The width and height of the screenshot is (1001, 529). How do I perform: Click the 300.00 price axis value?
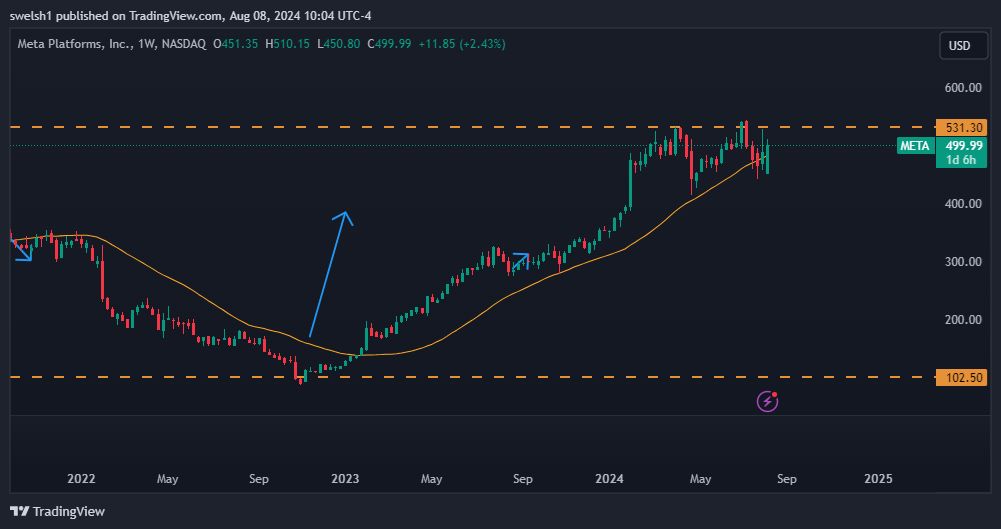(x=963, y=262)
